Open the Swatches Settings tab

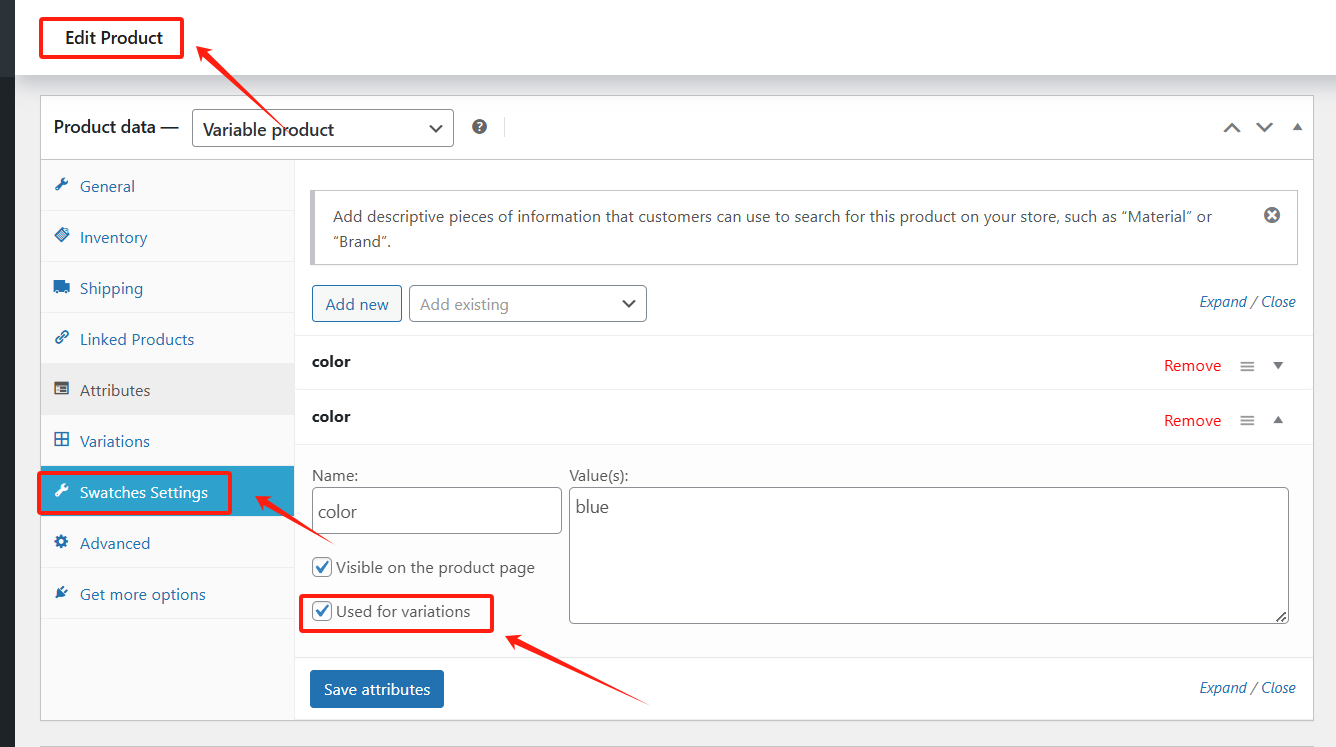(x=143, y=492)
